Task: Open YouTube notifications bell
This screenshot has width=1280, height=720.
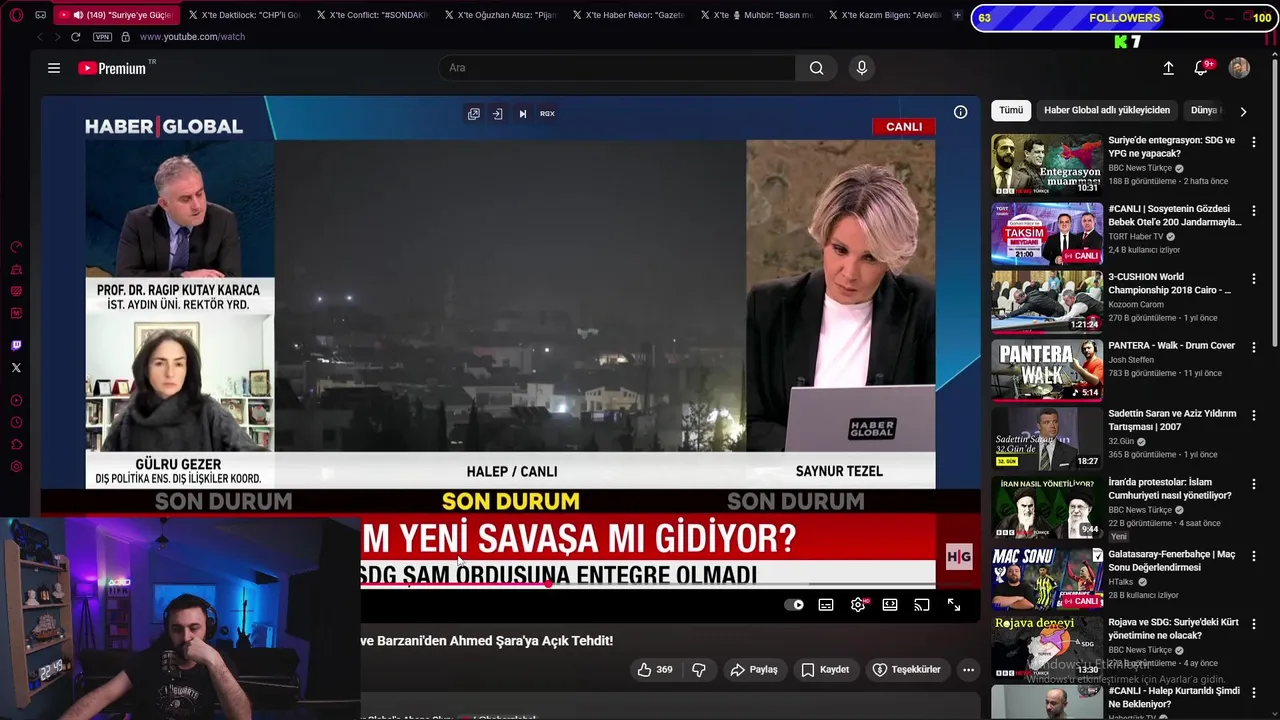Action: (x=1202, y=68)
